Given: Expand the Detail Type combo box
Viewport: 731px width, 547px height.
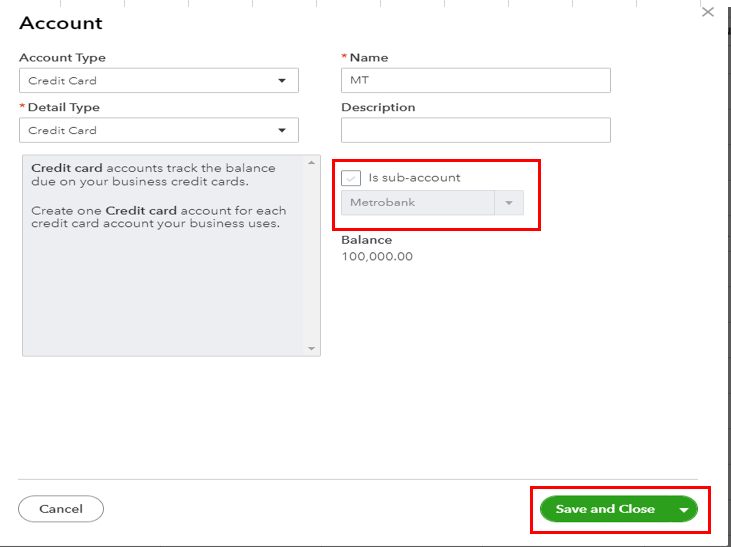Looking at the screenshot, I should coord(158,130).
